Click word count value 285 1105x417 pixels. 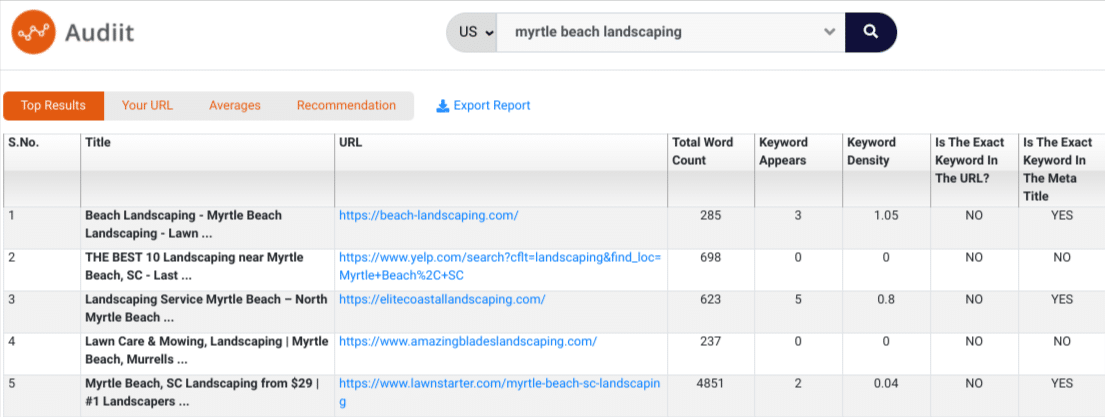710,216
